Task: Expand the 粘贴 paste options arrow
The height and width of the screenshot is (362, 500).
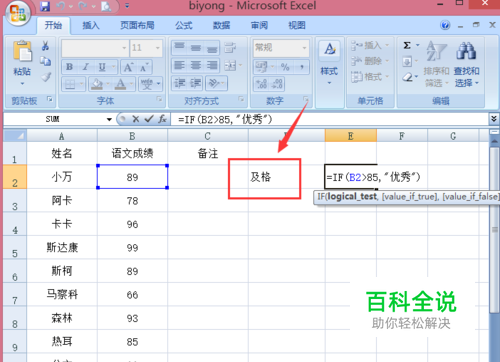Action: pyautogui.click(x=22, y=83)
